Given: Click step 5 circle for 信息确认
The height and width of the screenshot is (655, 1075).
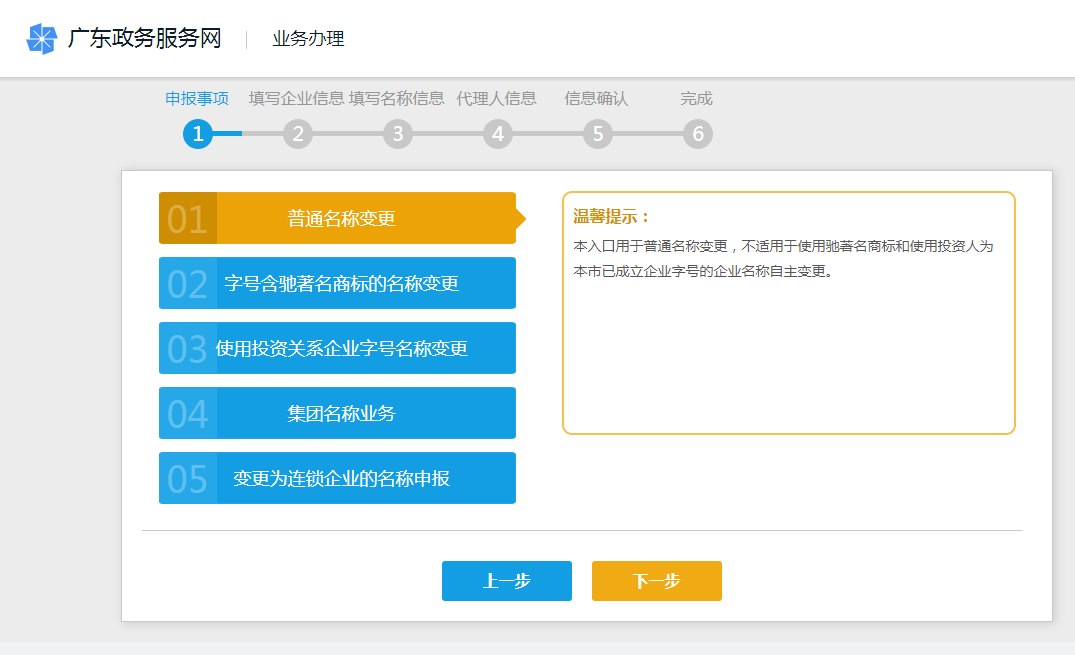Looking at the screenshot, I should coord(598,133).
